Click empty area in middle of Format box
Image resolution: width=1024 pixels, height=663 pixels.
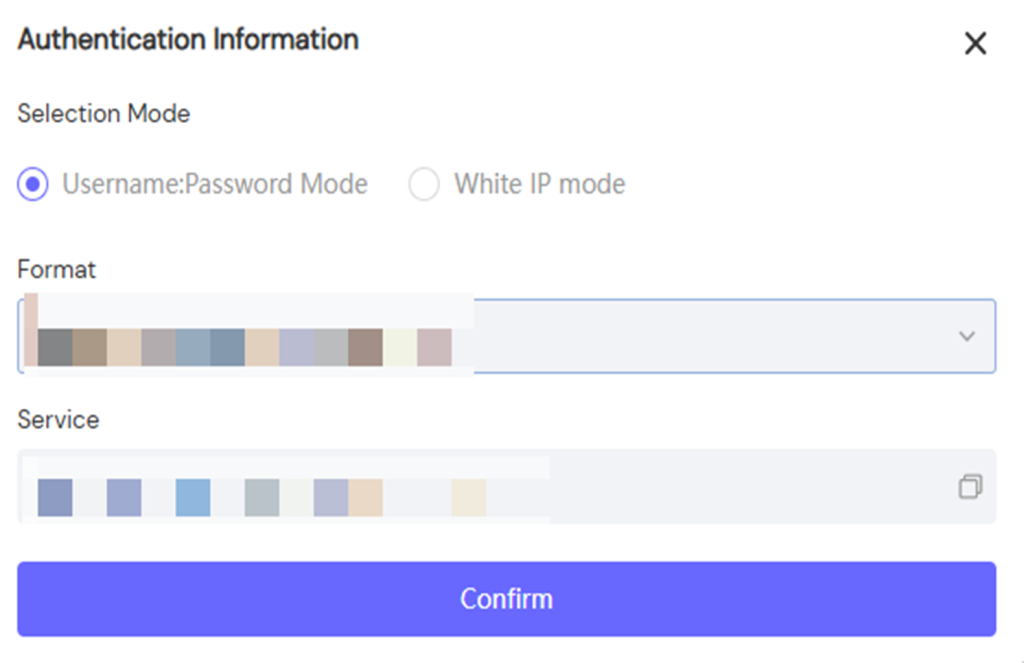[x=700, y=336]
